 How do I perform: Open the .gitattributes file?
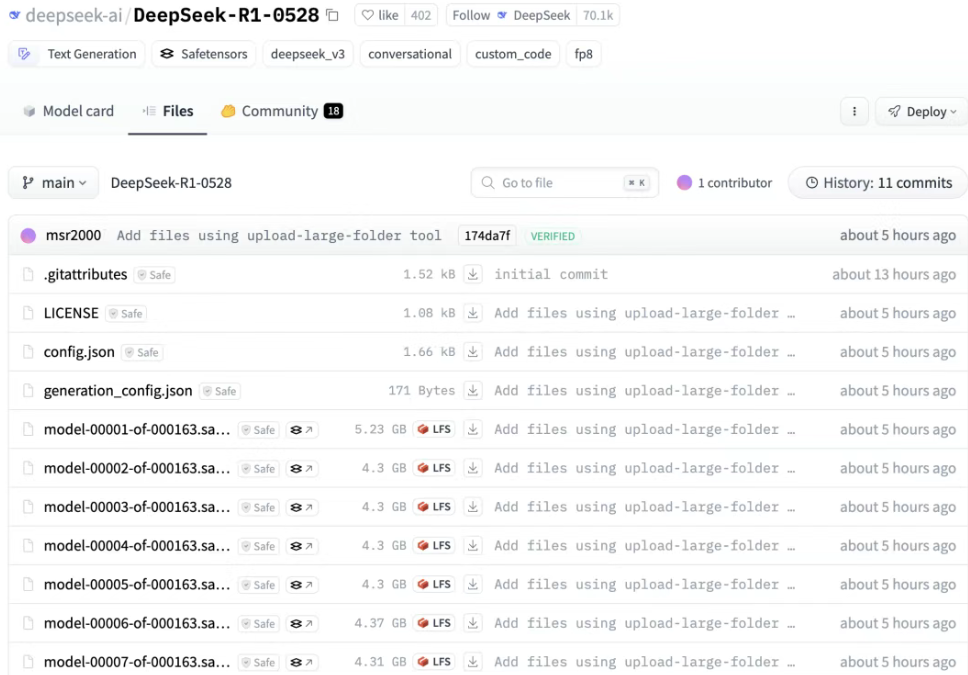click(x=85, y=274)
